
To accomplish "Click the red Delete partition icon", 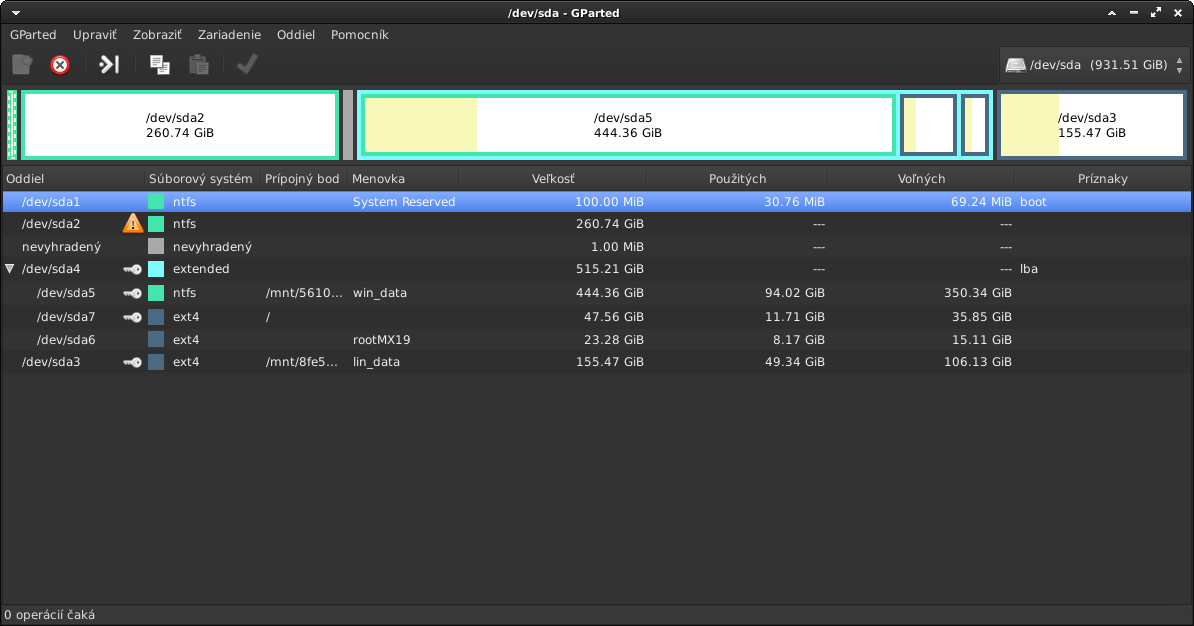I will point(60,65).
